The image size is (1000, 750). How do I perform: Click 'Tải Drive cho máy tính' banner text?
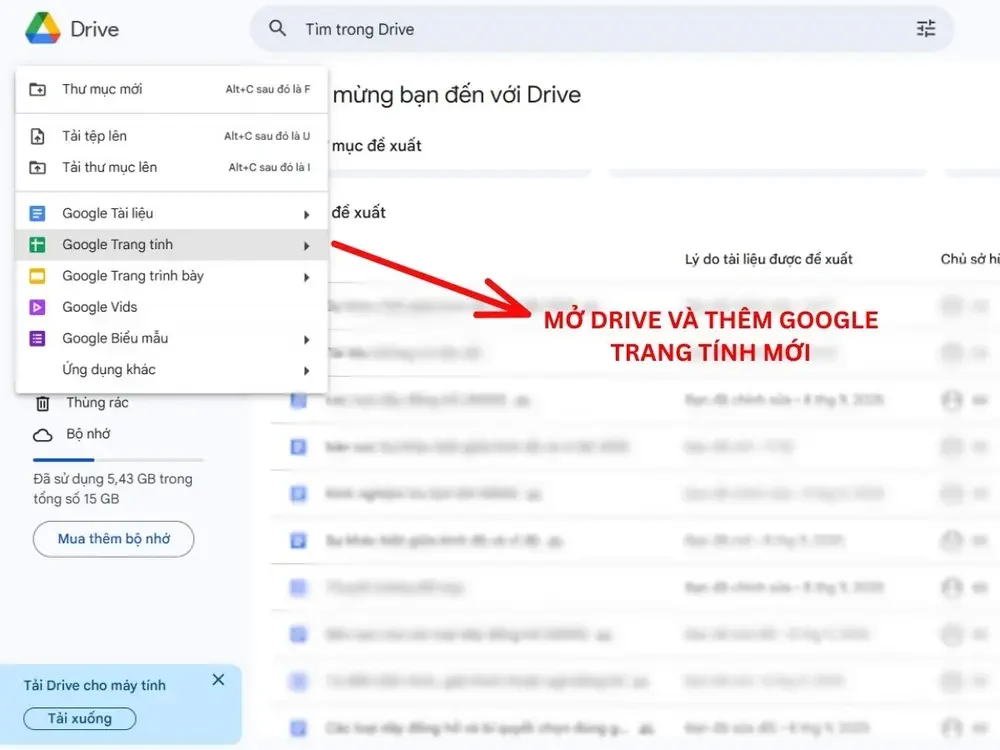(x=94, y=686)
